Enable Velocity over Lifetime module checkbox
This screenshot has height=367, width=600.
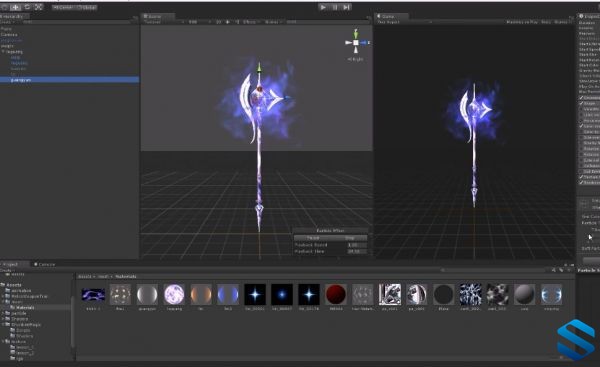[x=582, y=109]
